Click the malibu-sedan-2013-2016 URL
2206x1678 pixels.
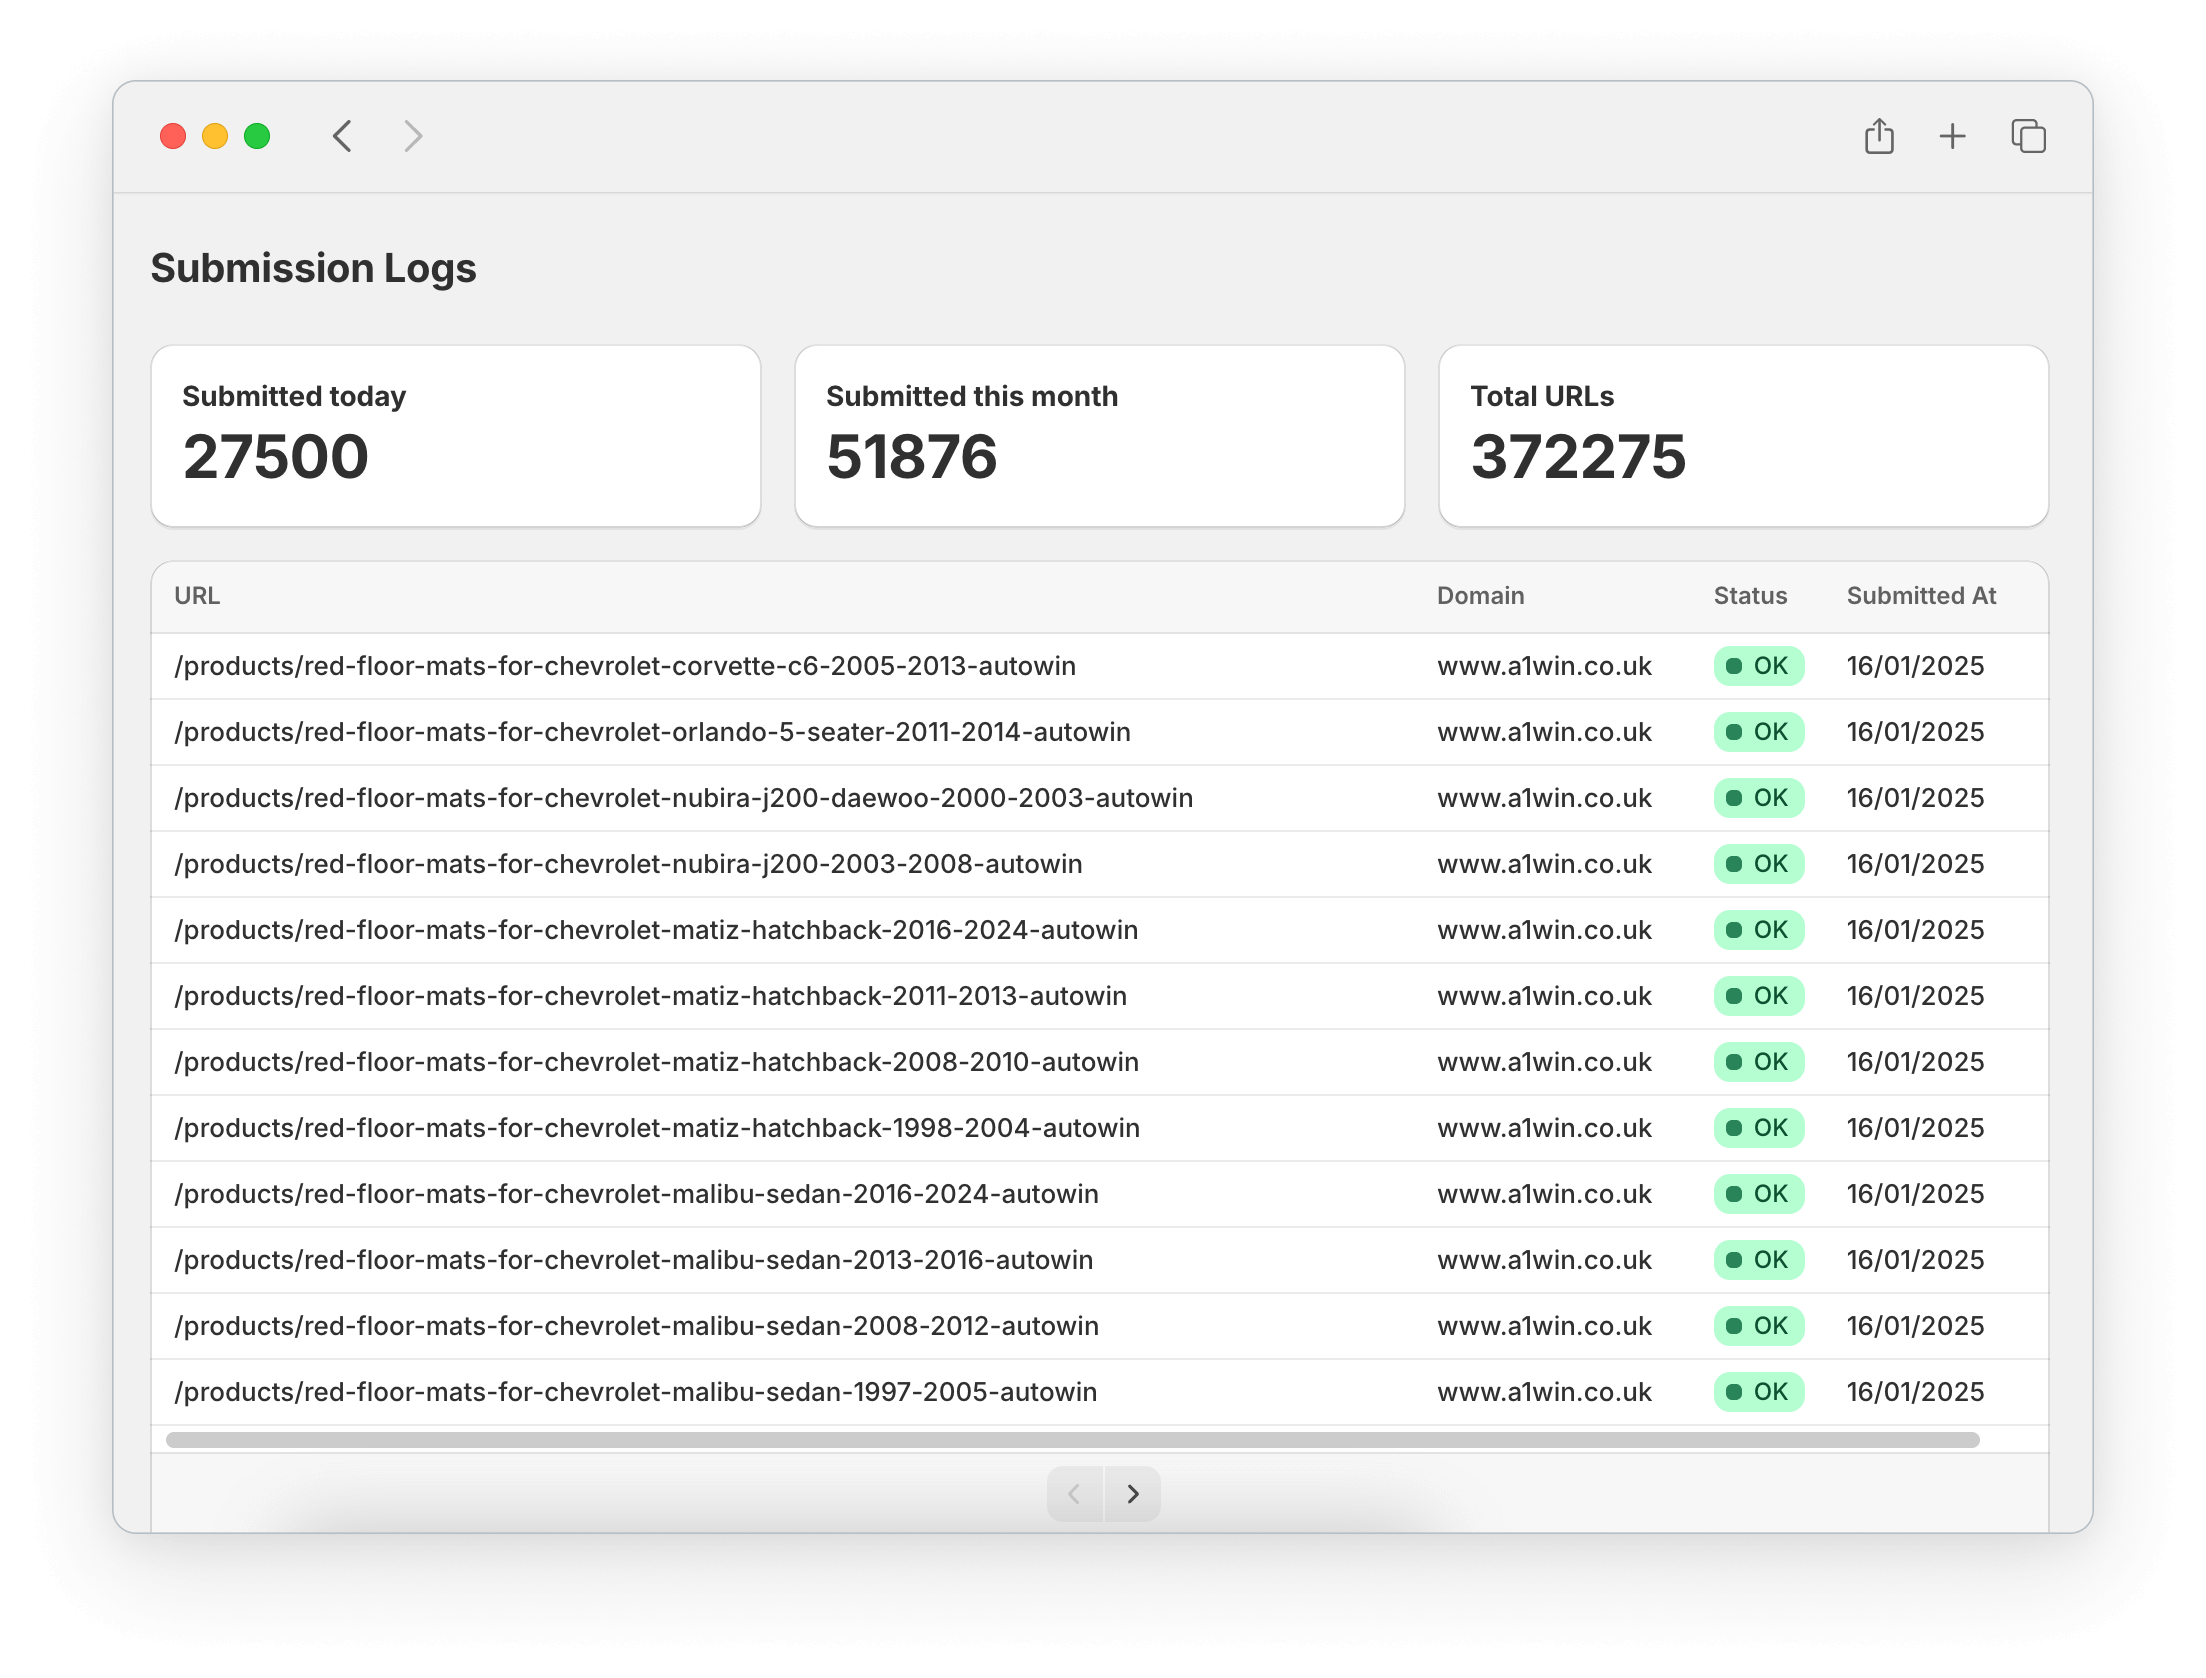(633, 1260)
